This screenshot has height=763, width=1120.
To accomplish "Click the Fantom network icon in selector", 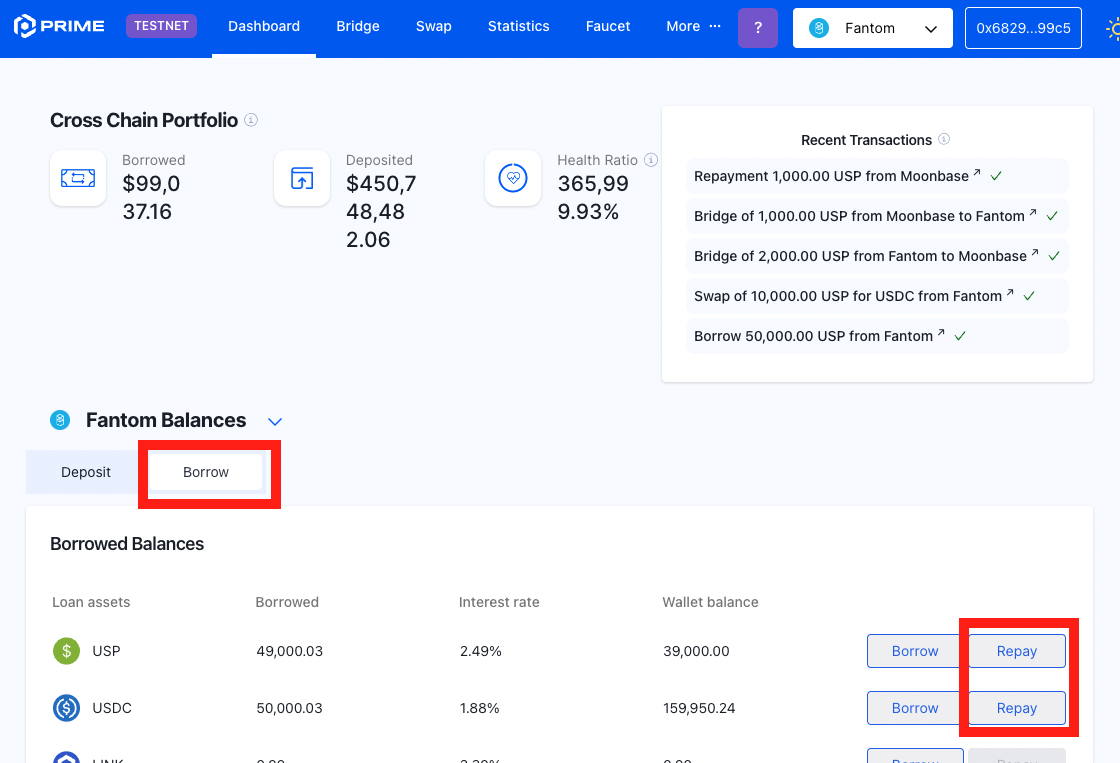I will [x=819, y=28].
